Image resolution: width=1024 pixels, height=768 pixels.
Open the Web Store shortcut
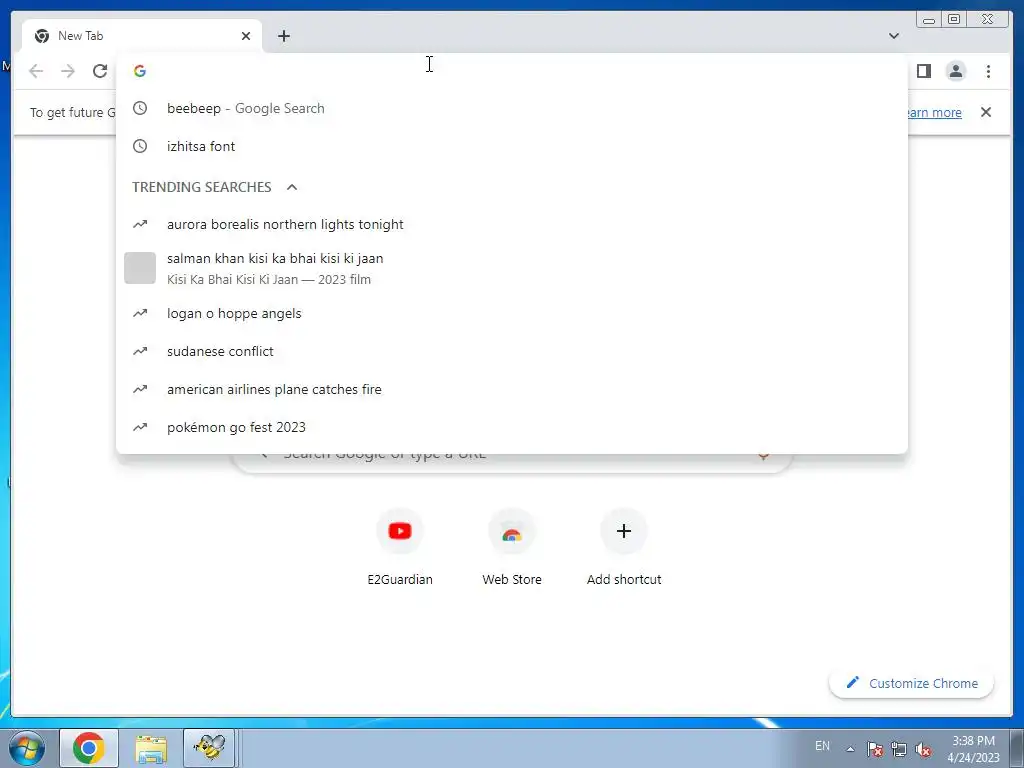pyautogui.click(x=512, y=547)
